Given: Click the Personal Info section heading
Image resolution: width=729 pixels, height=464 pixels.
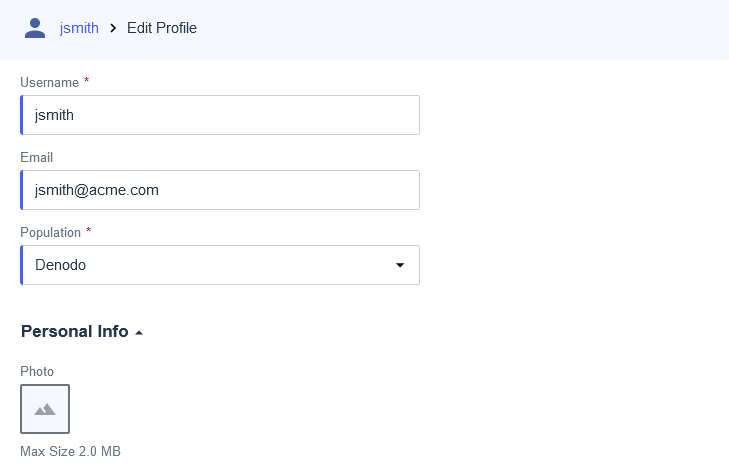Looking at the screenshot, I should pos(74,331).
